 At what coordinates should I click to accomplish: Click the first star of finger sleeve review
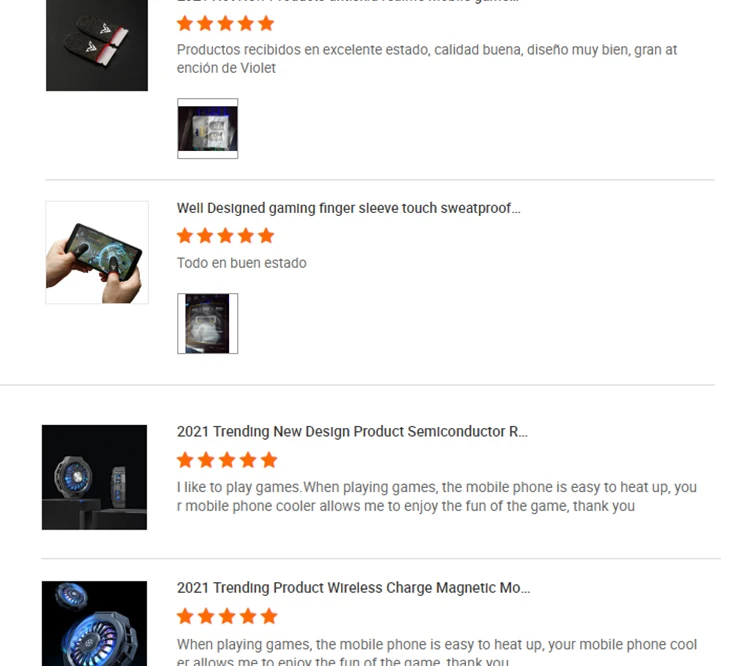point(185,235)
